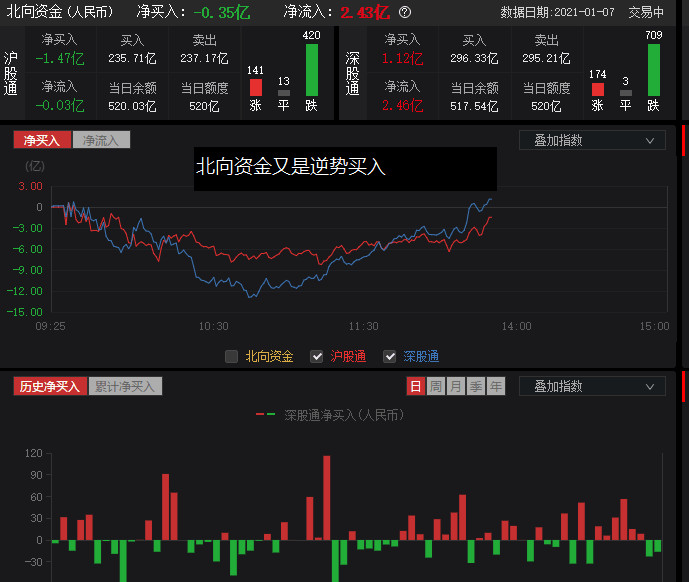Viewport: 689px width, 582px height.
Task: Click the tallest red bar in history chart
Action: tap(327, 498)
